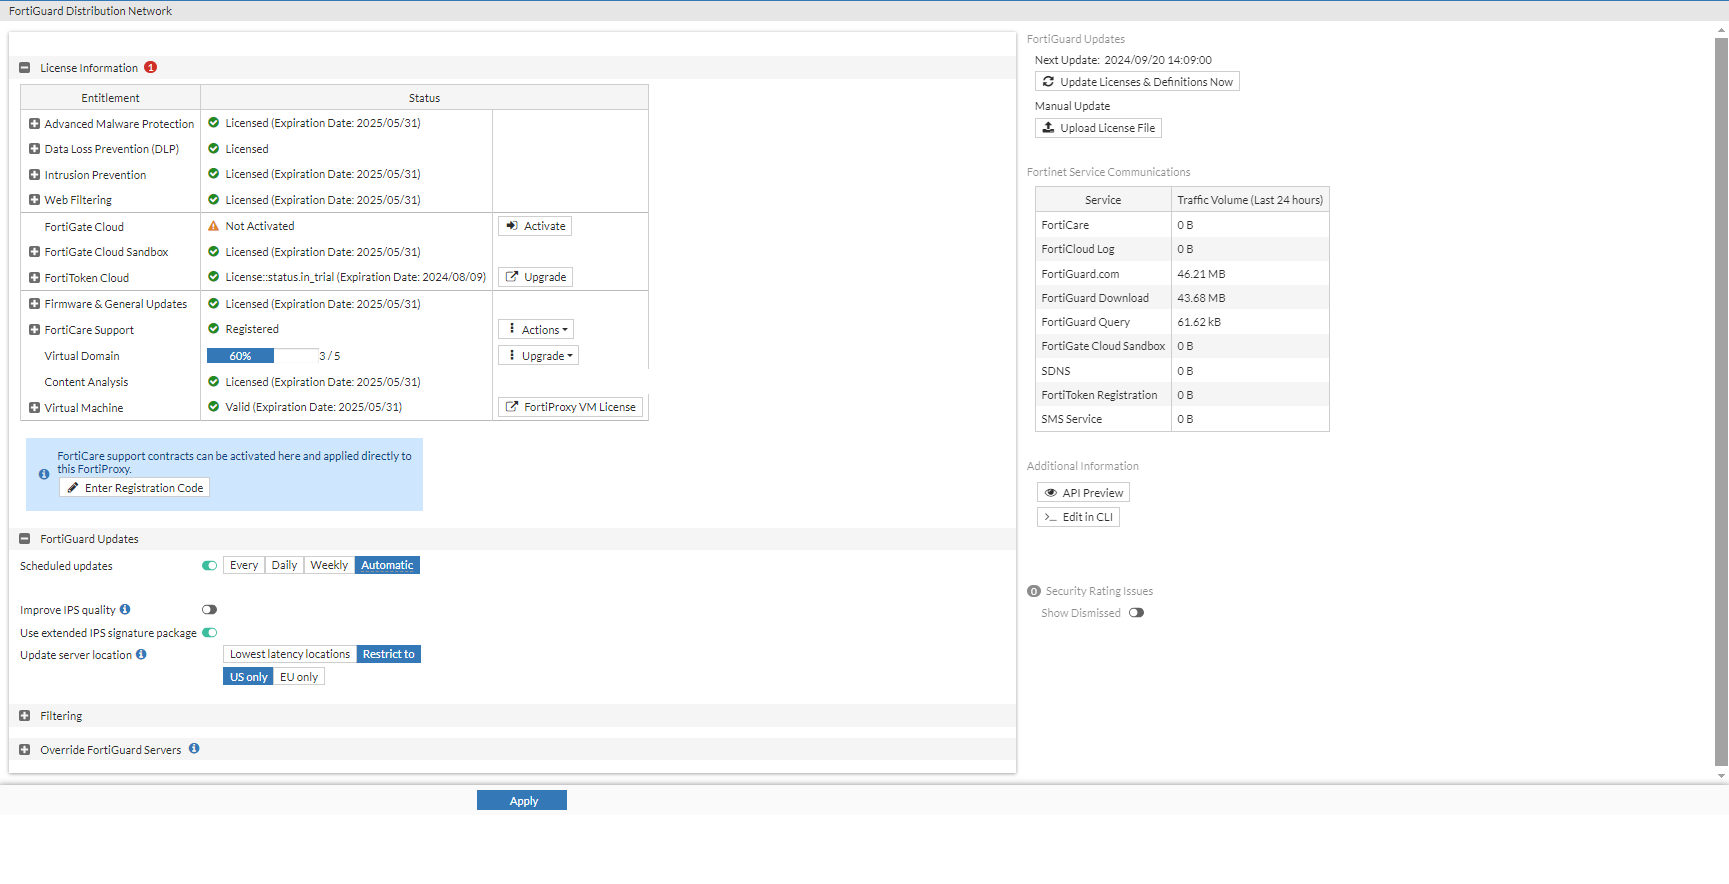Click the info icon beside Update server location

coord(141,655)
